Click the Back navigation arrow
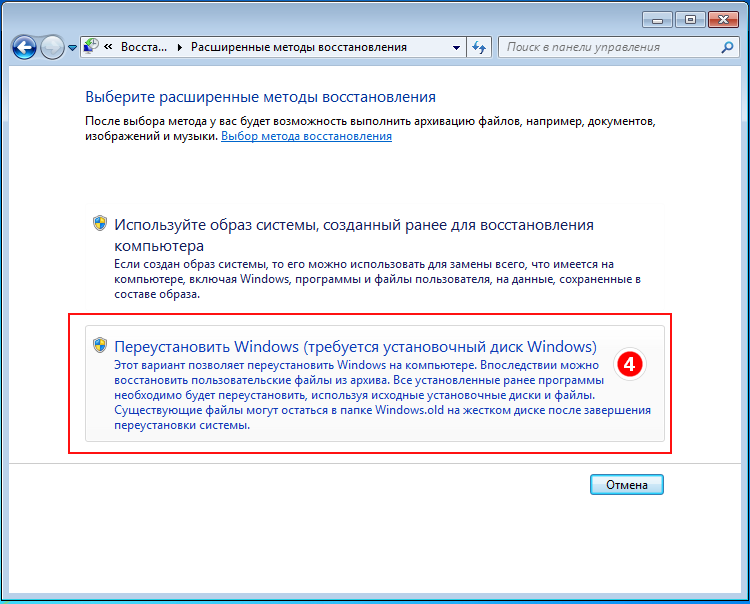 coord(24,47)
